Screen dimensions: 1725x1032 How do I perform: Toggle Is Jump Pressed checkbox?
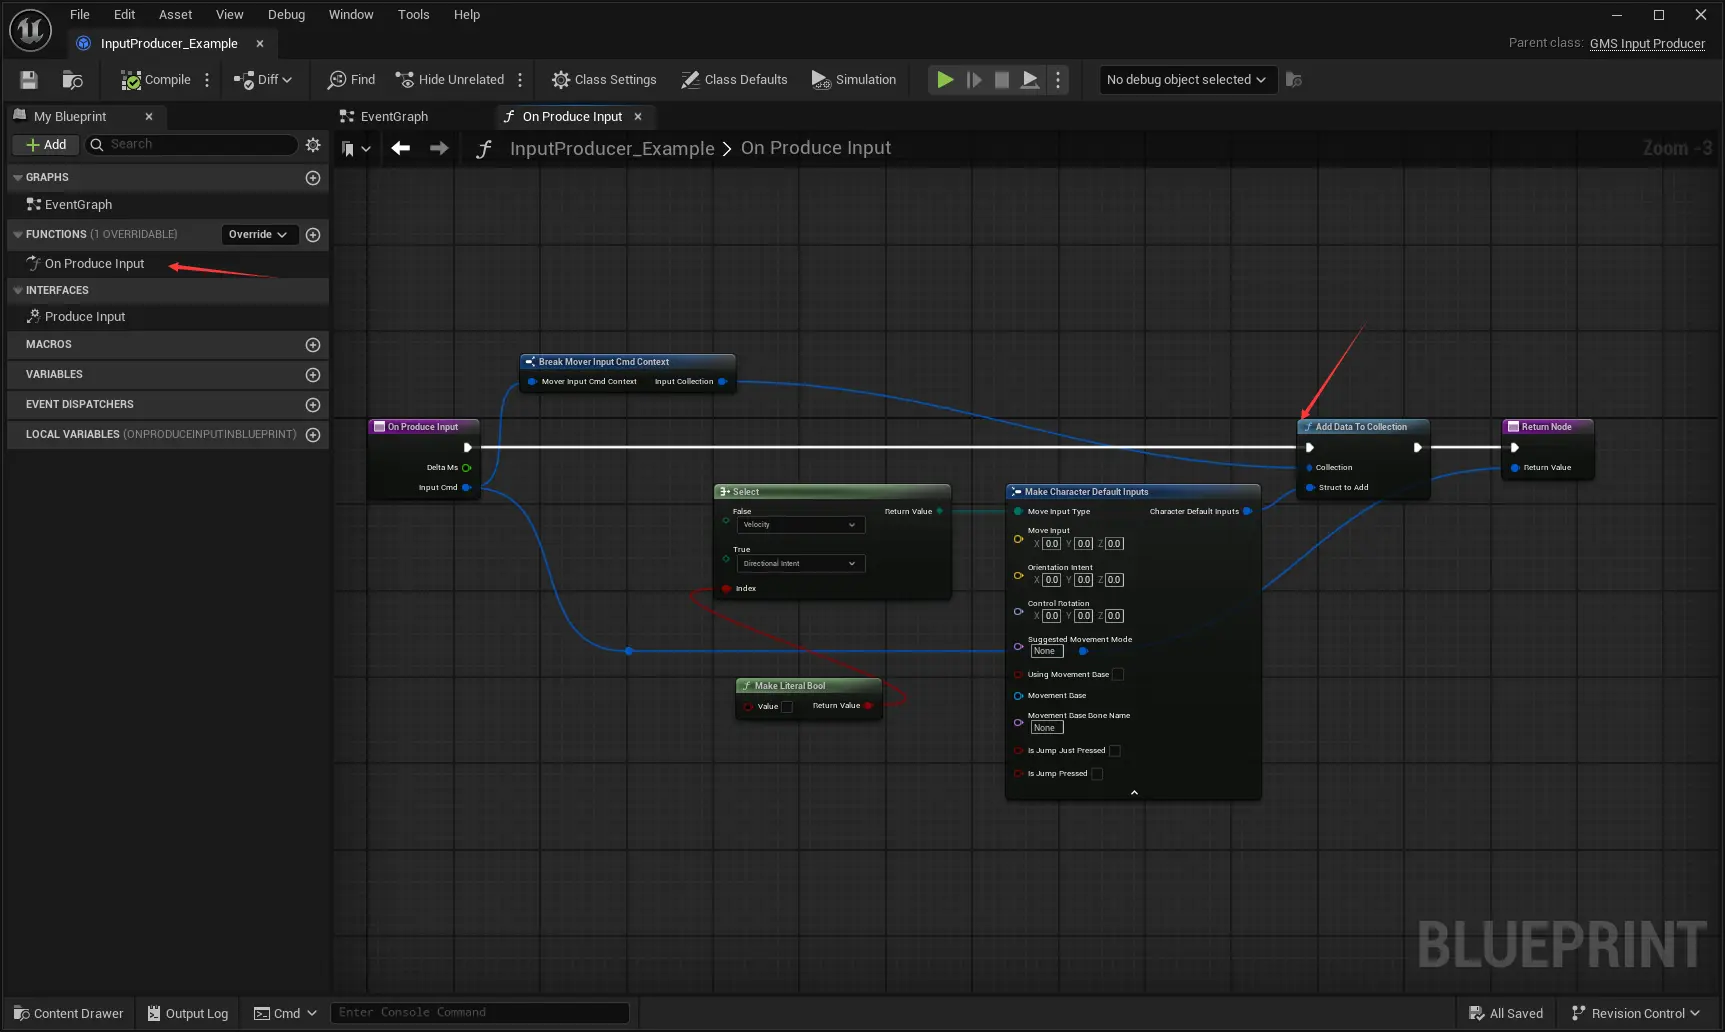(1097, 774)
